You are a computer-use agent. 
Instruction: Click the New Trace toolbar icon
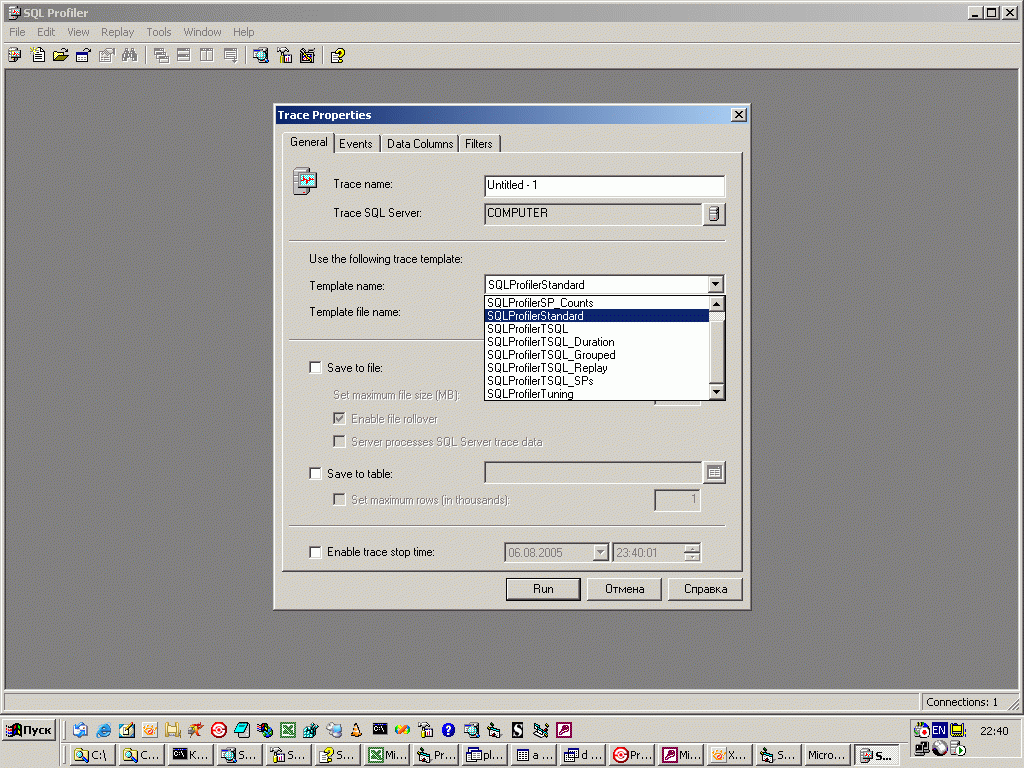[x=14, y=56]
